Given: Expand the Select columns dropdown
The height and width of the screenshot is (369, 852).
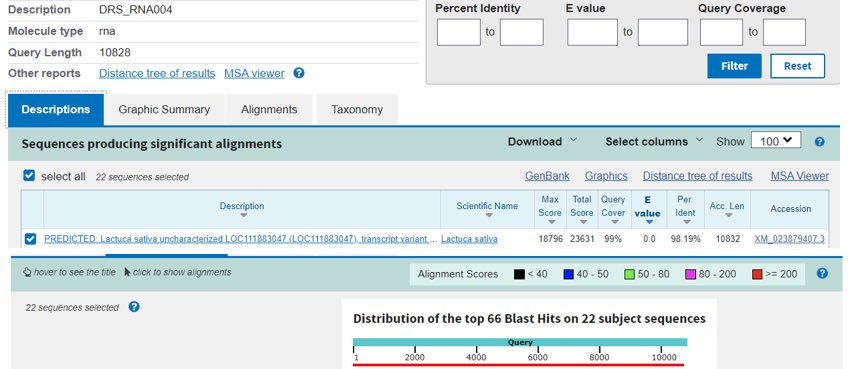Looking at the screenshot, I should coord(654,141).
